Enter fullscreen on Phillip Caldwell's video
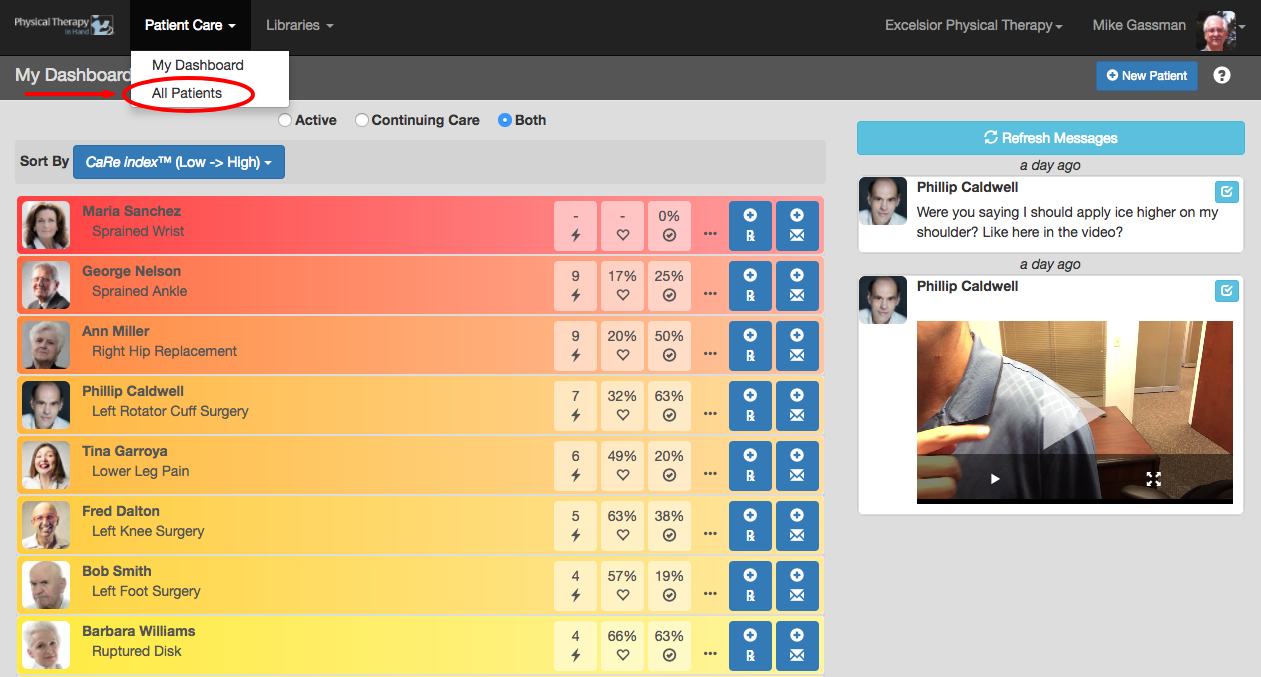The image size is (1261, 677). tap(1153, 479)
